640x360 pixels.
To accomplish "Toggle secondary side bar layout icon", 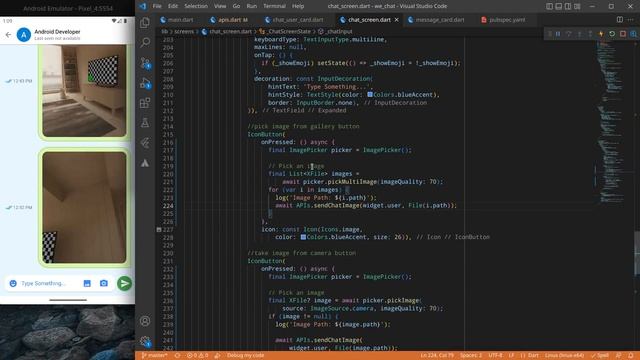I will tap(568, 6).
